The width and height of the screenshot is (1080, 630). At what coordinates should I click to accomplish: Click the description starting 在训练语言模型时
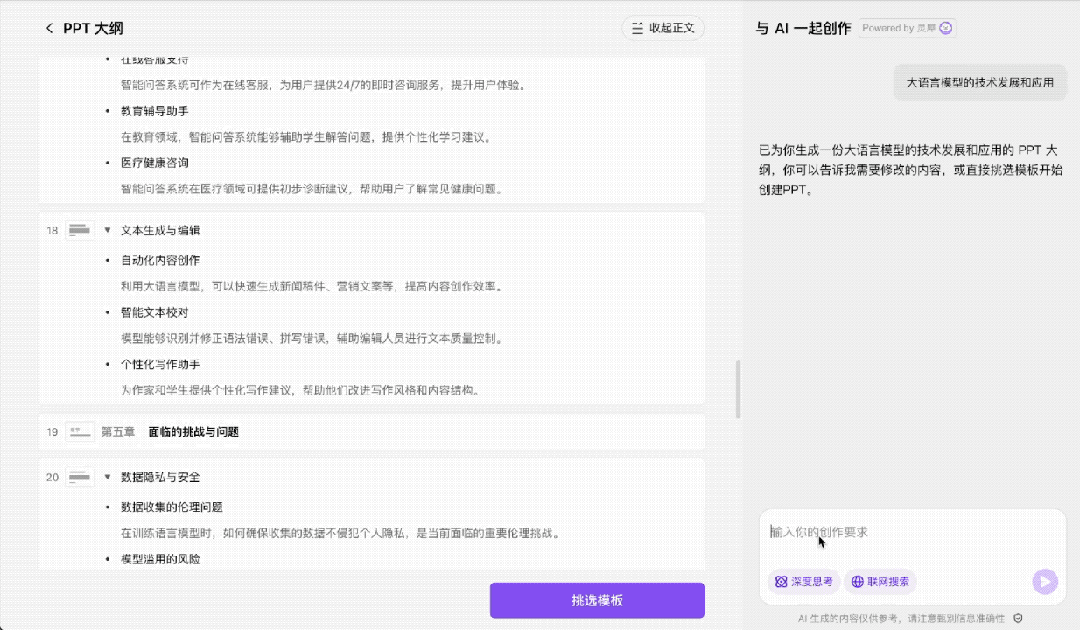point(340,533)
